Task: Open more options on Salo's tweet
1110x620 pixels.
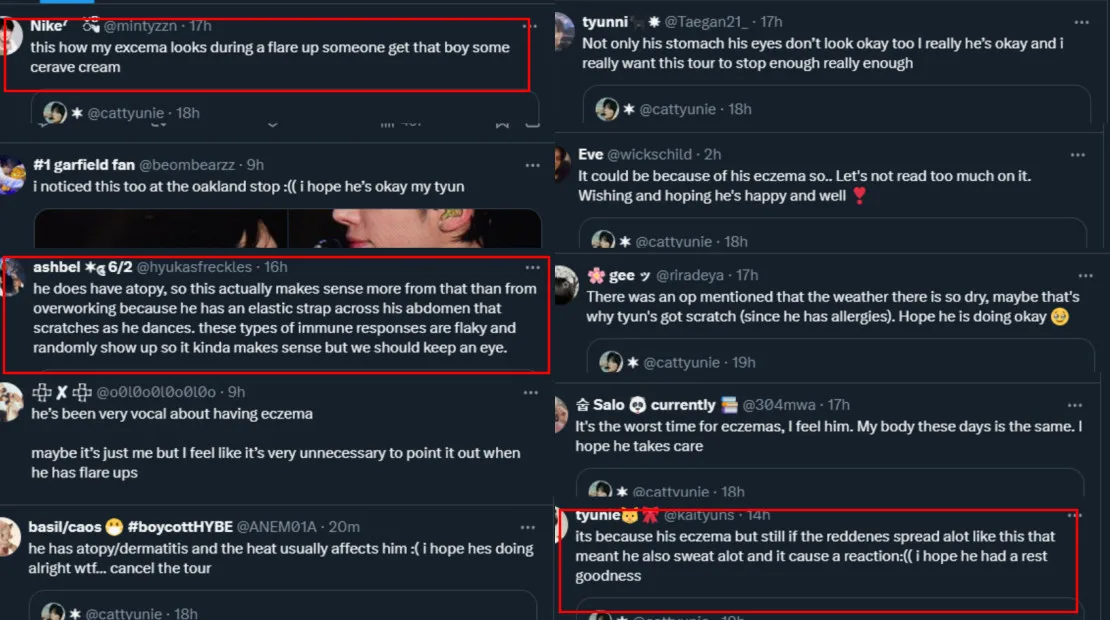Action: pyautogui.click(x=1075, y=405)
